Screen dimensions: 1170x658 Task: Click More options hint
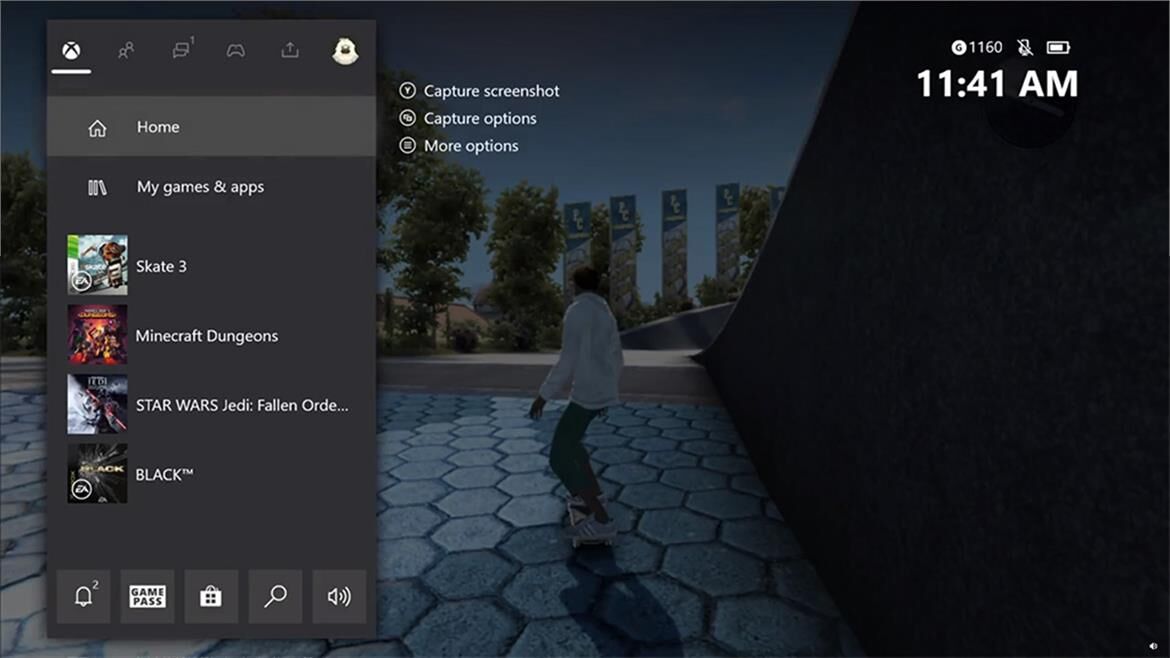[x=459, y=146]
